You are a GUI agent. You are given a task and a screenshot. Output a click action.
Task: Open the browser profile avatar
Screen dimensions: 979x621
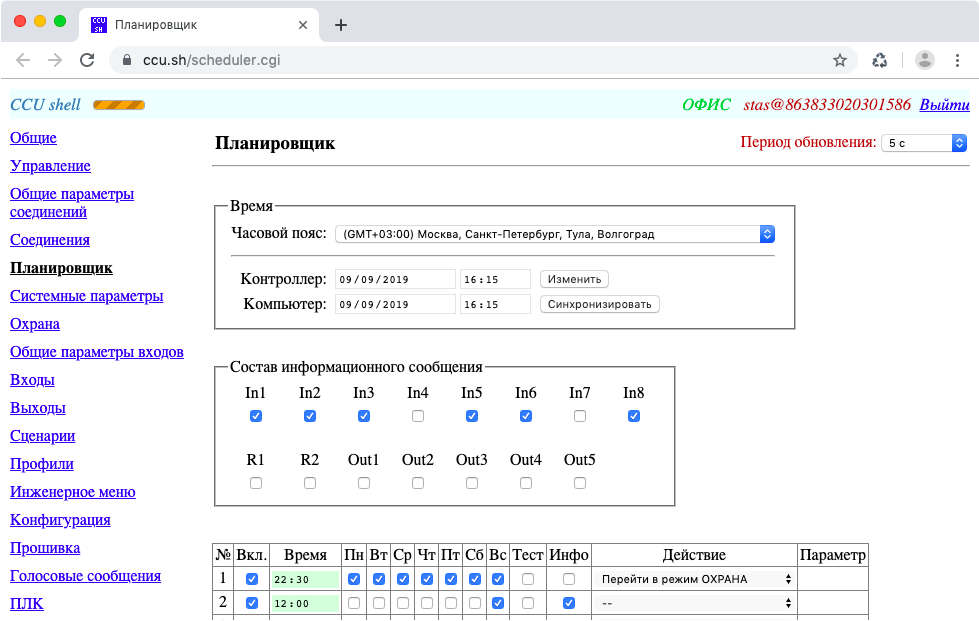[925, 60]
